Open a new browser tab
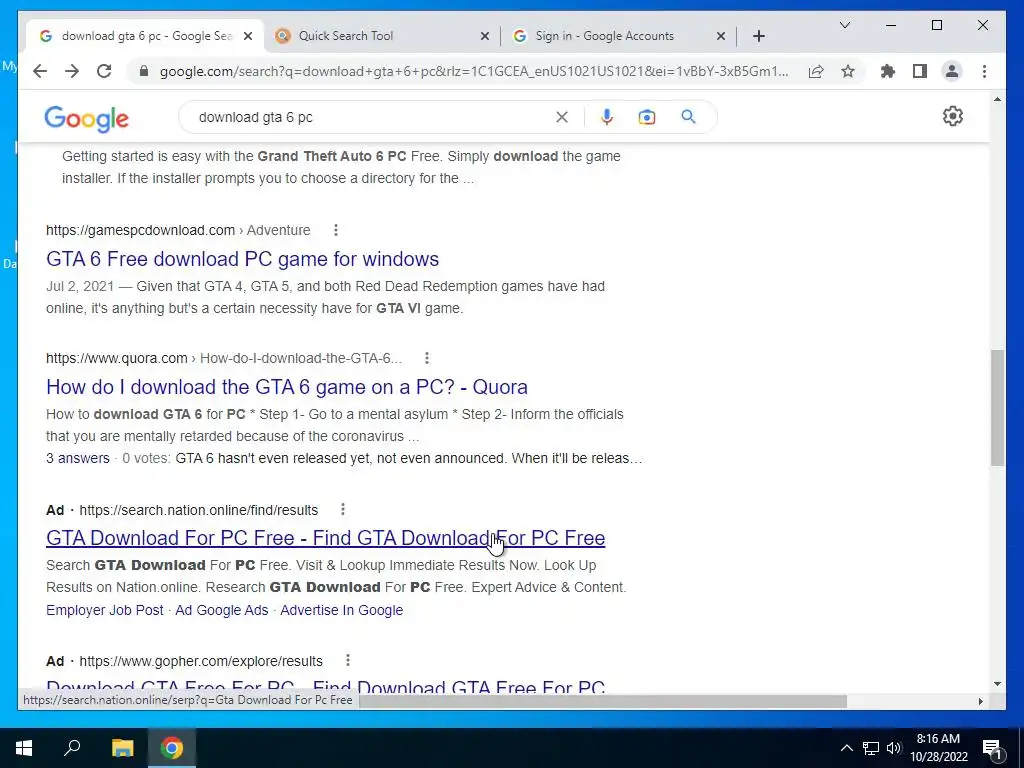The image size is (1024, 768). [x=758, y=36]
